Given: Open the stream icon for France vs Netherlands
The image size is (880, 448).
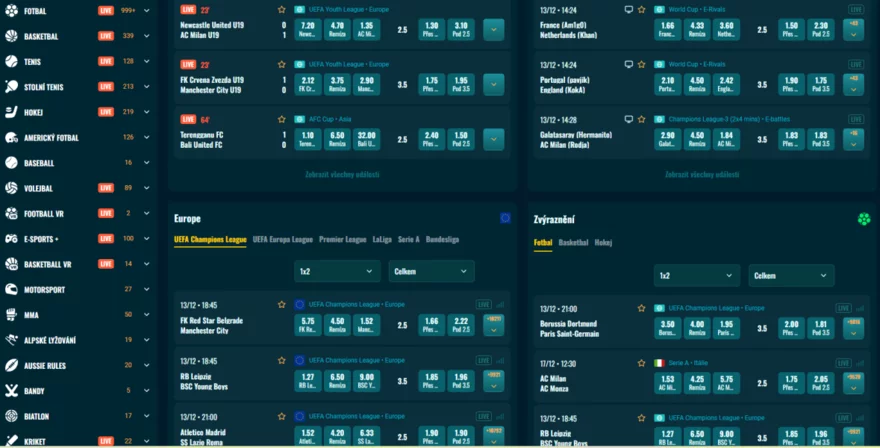Looking at the screenshot, I should (x=628, y=8).
